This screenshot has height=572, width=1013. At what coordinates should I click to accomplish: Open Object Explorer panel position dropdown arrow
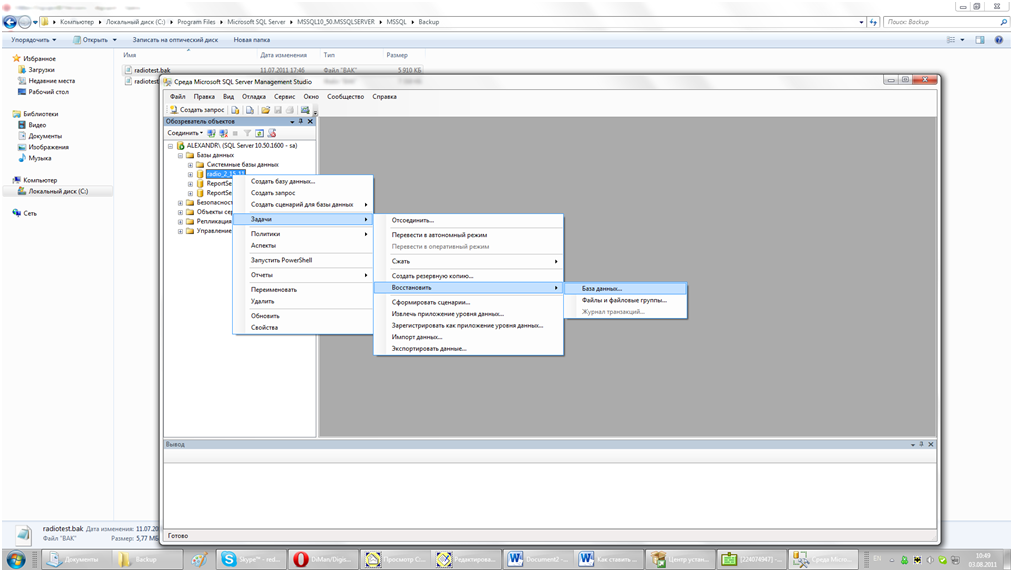(x=292, y=122)
